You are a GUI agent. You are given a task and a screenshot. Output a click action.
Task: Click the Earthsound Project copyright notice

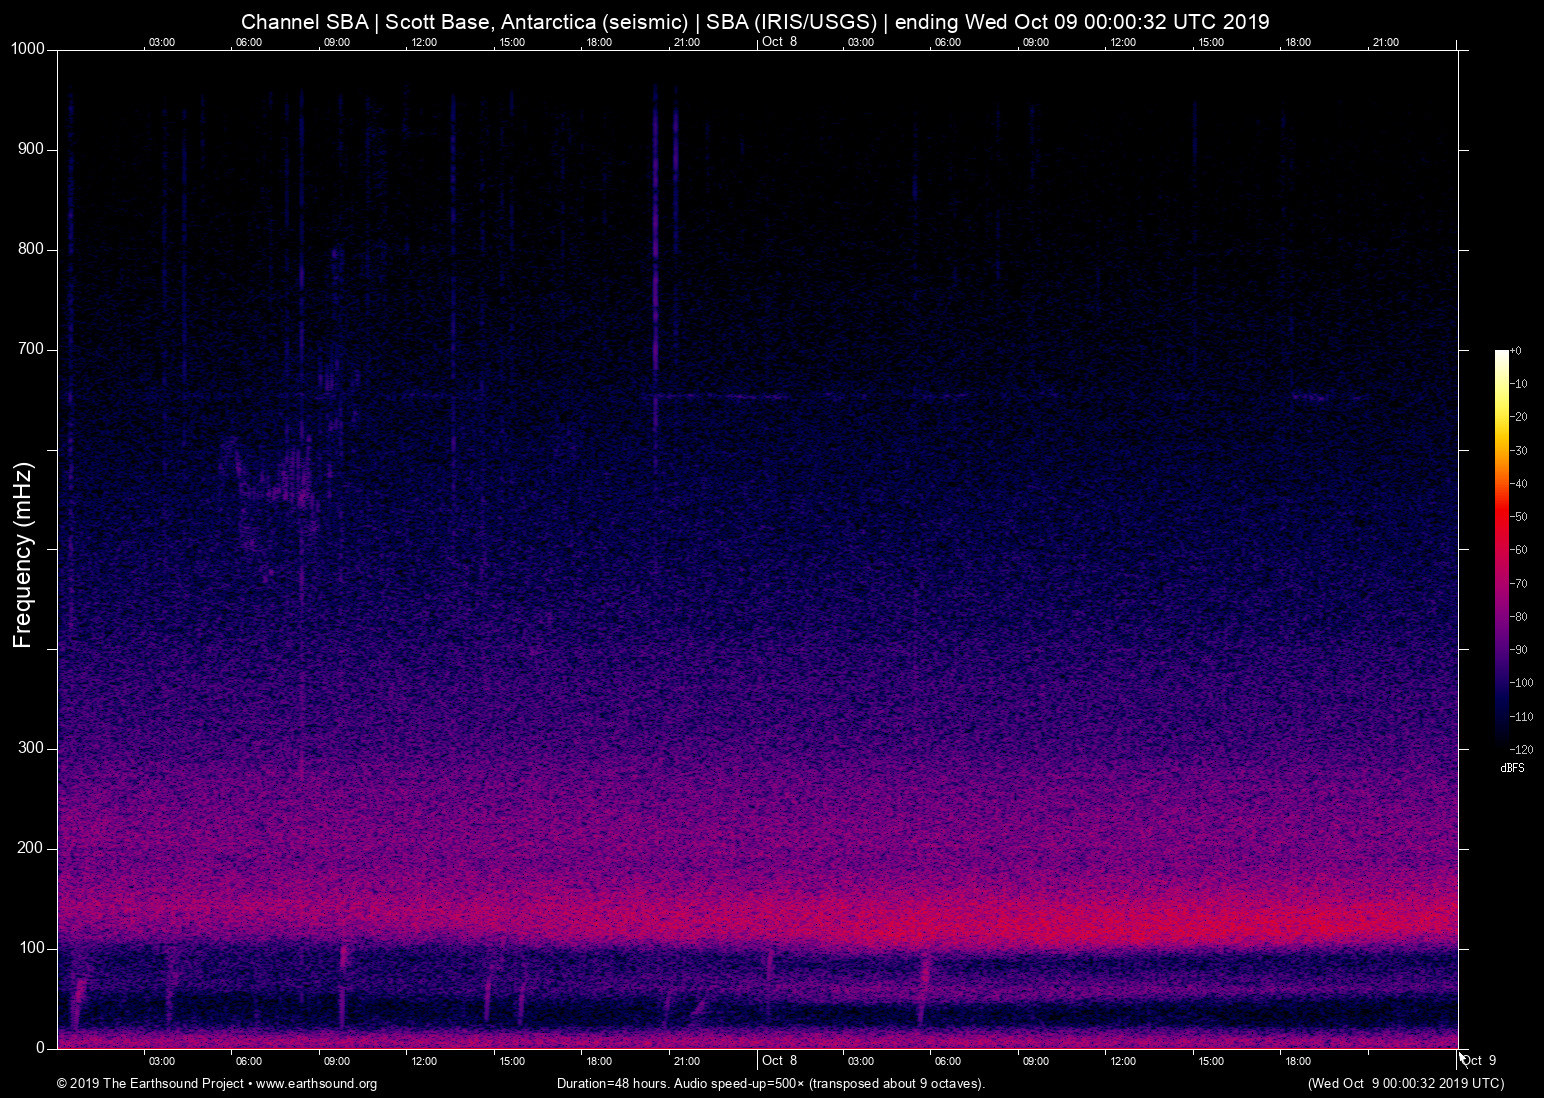coord(148,1084)
